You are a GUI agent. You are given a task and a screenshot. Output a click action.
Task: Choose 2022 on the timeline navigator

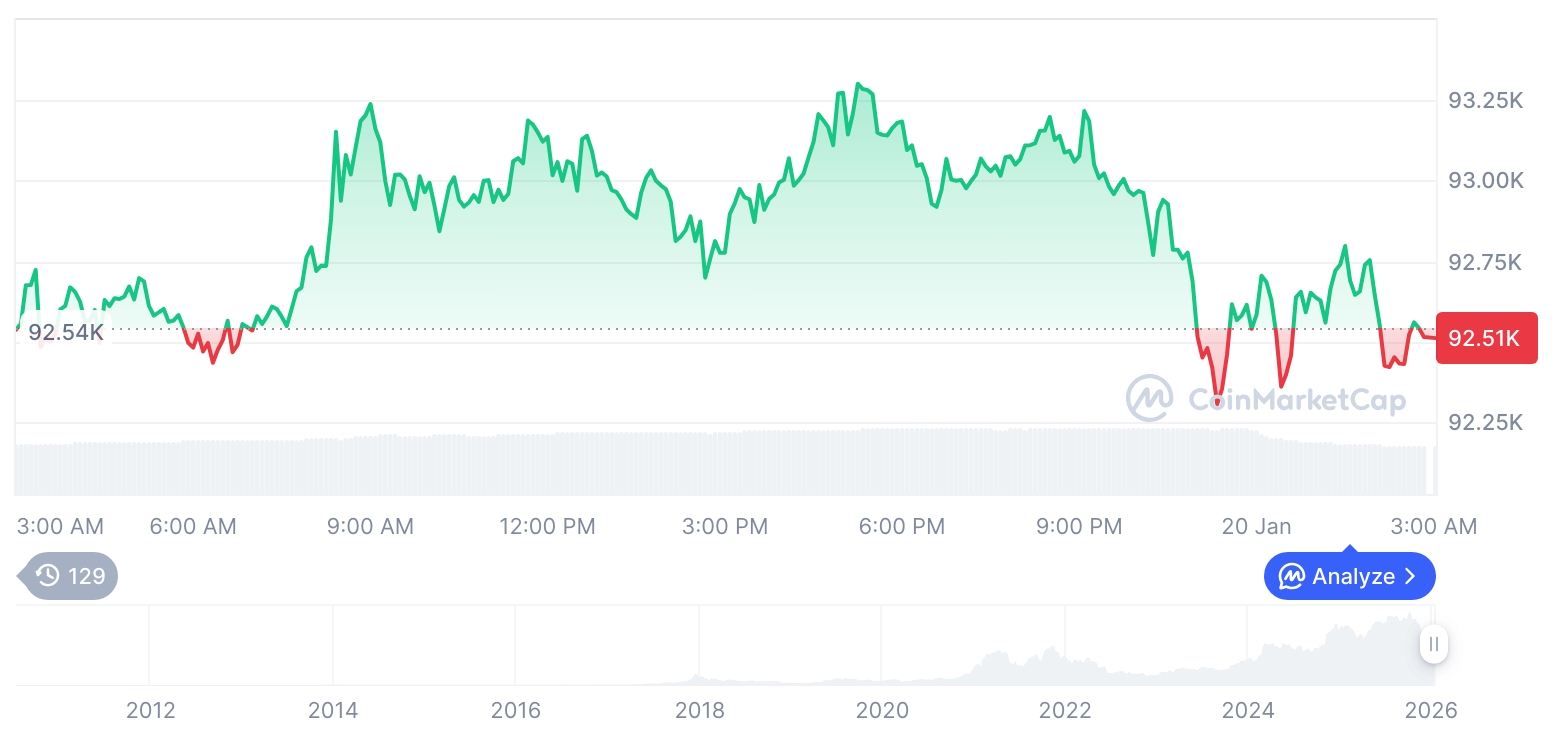click(x=1065, y=711)
